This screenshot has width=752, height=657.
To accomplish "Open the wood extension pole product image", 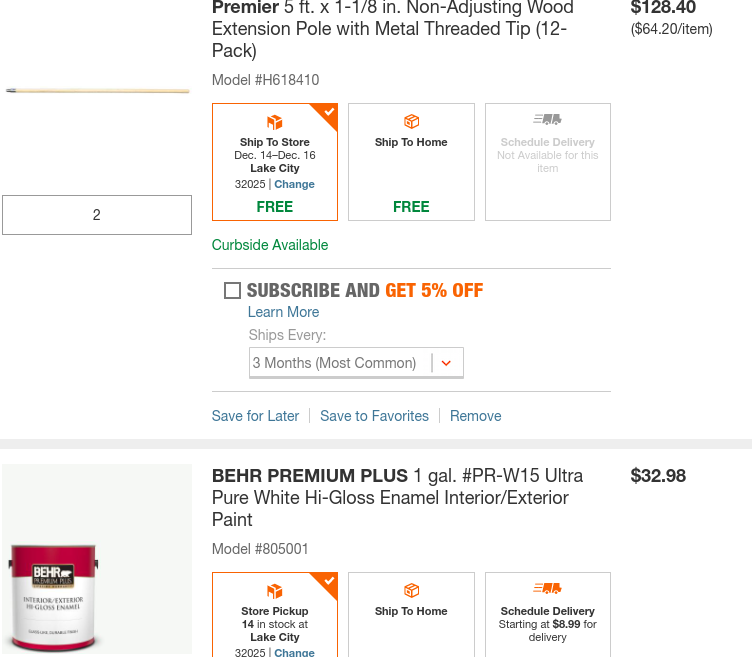I will tap(97, 91).
